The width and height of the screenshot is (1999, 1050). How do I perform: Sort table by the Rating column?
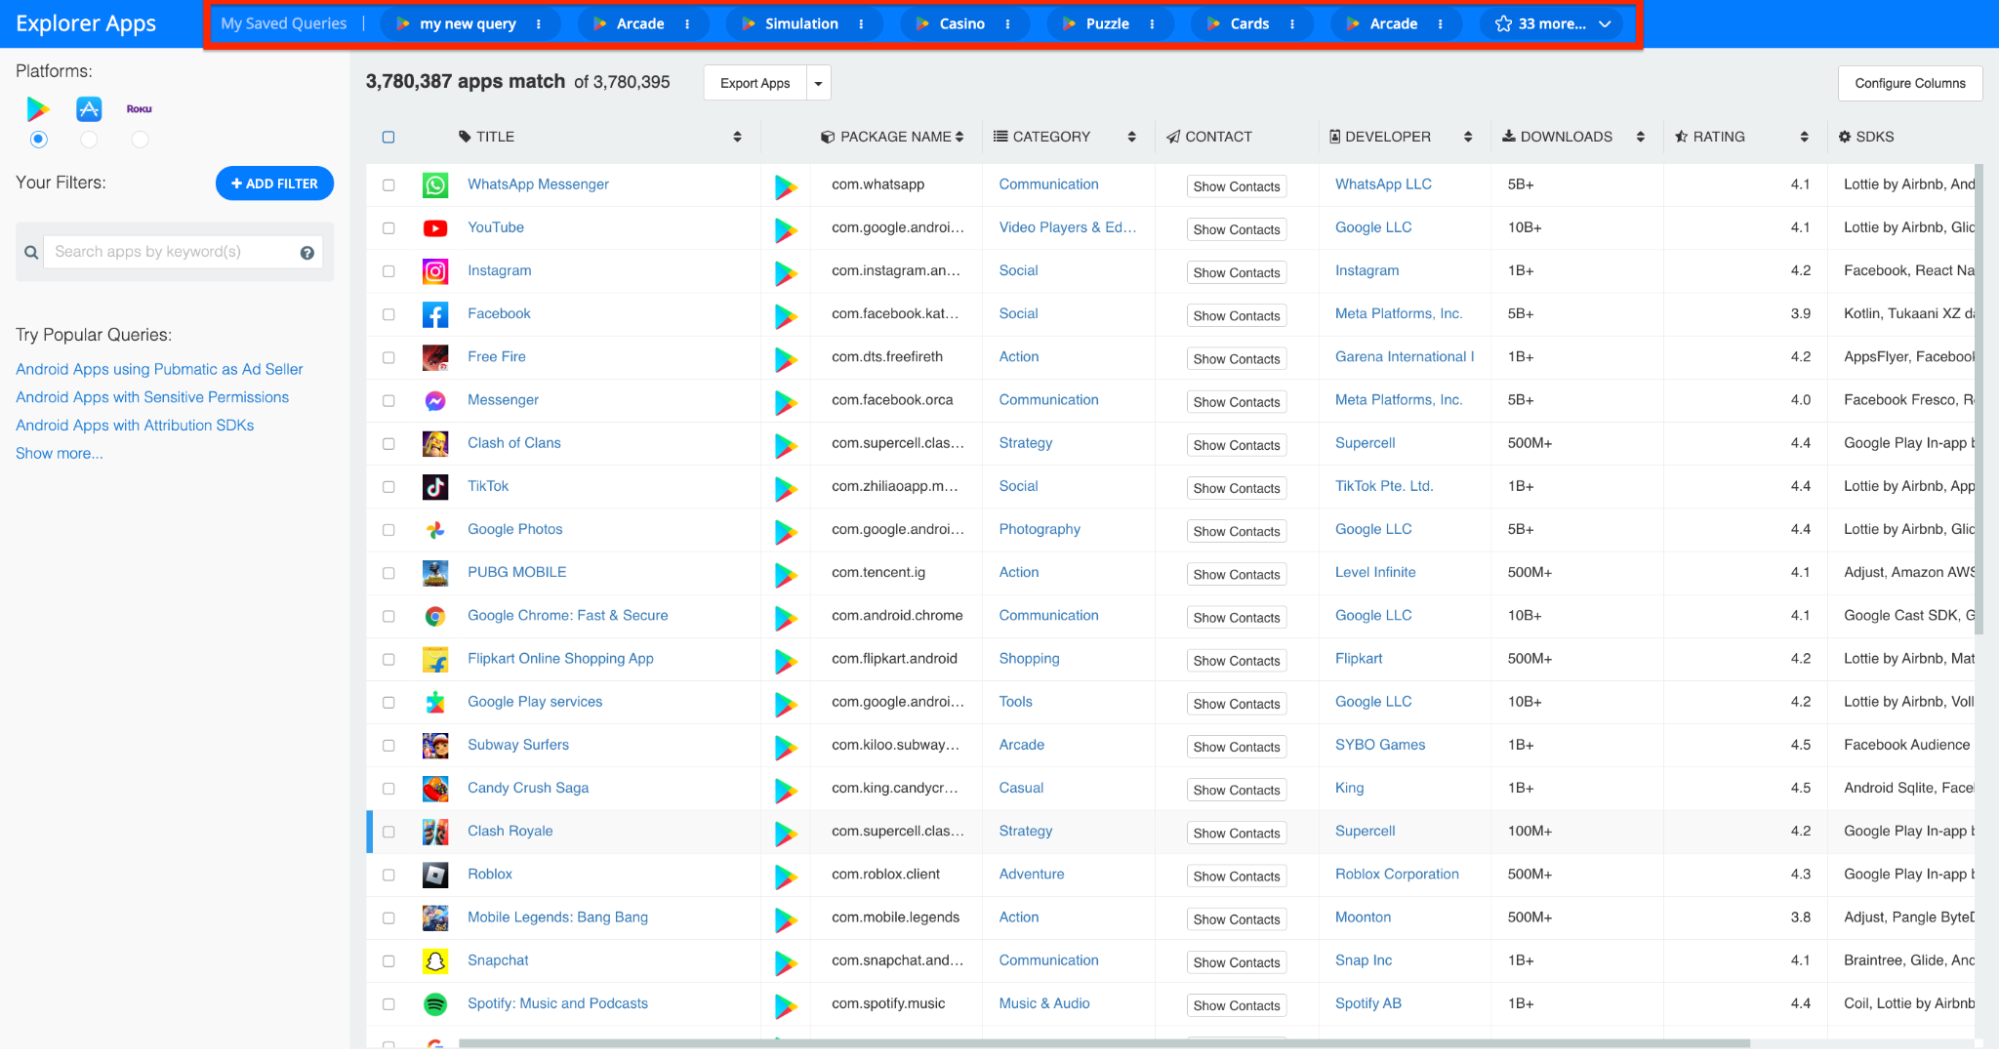[x=1805, y=137]
